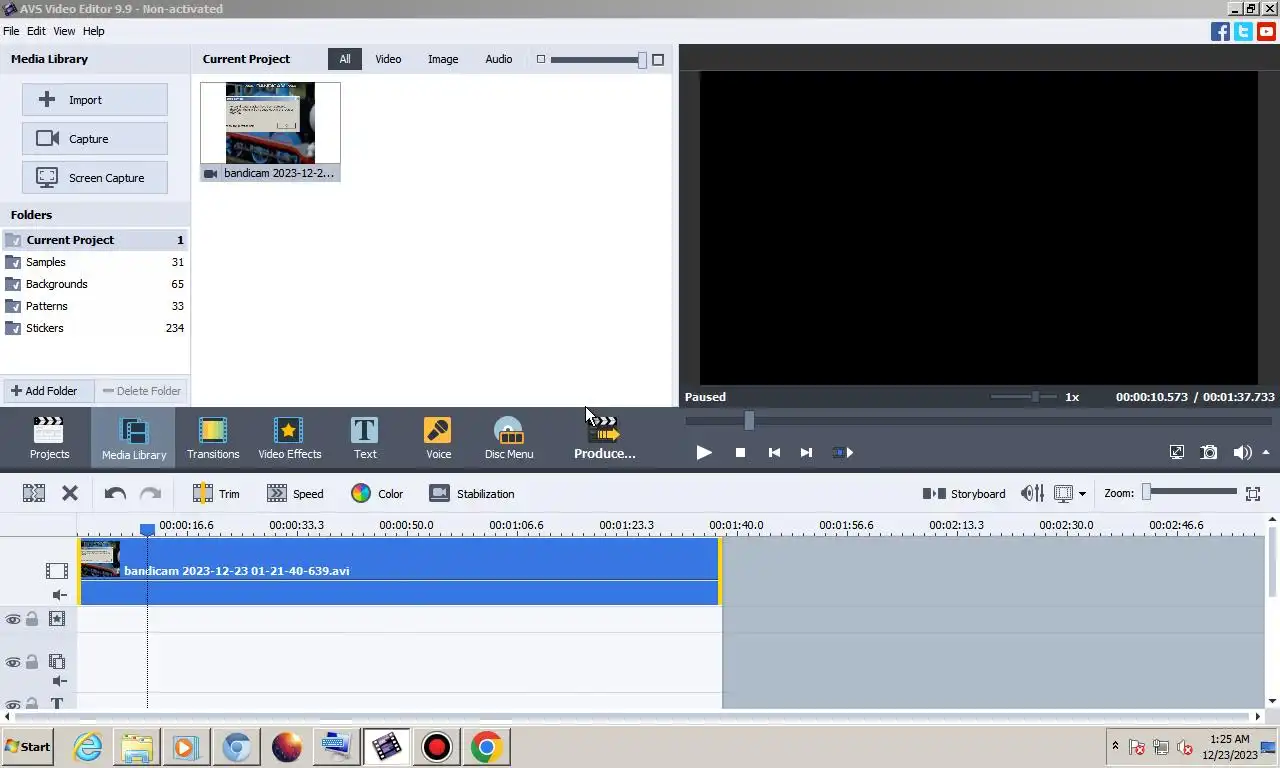Open the View menu
This screenshot has width=1280, height=768.
click(64, 31)
